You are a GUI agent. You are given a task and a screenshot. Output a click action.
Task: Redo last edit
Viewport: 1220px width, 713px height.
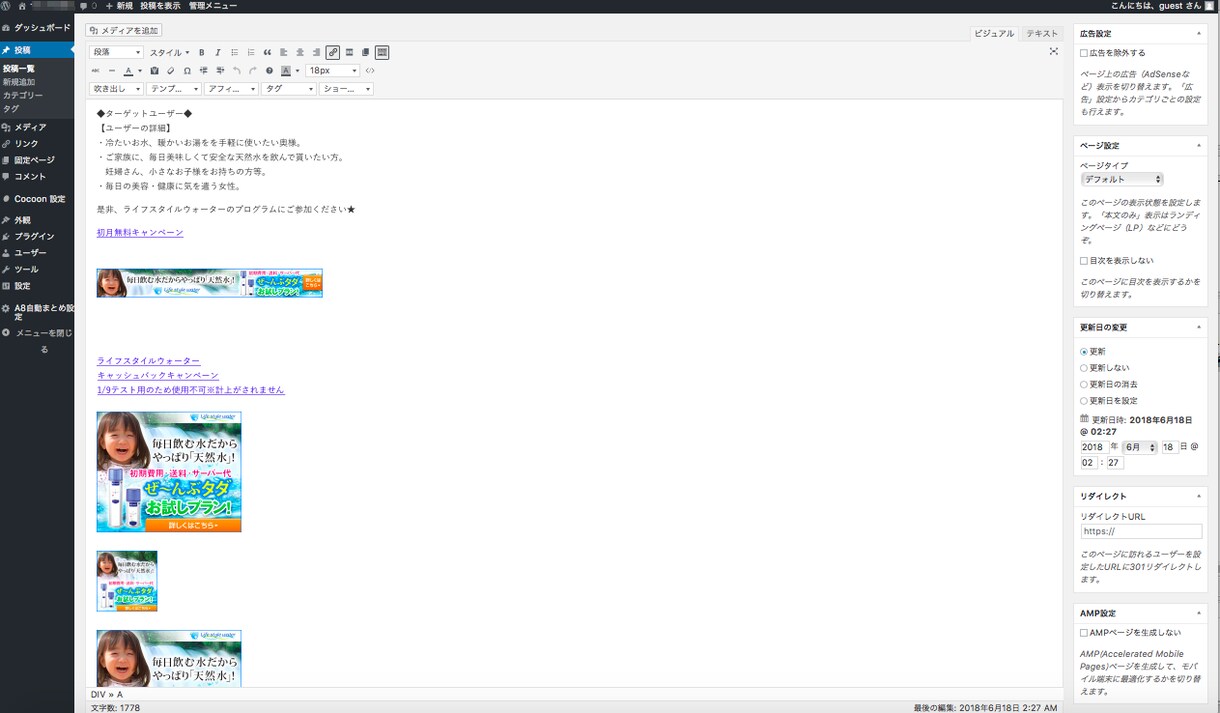pos(253,71)
